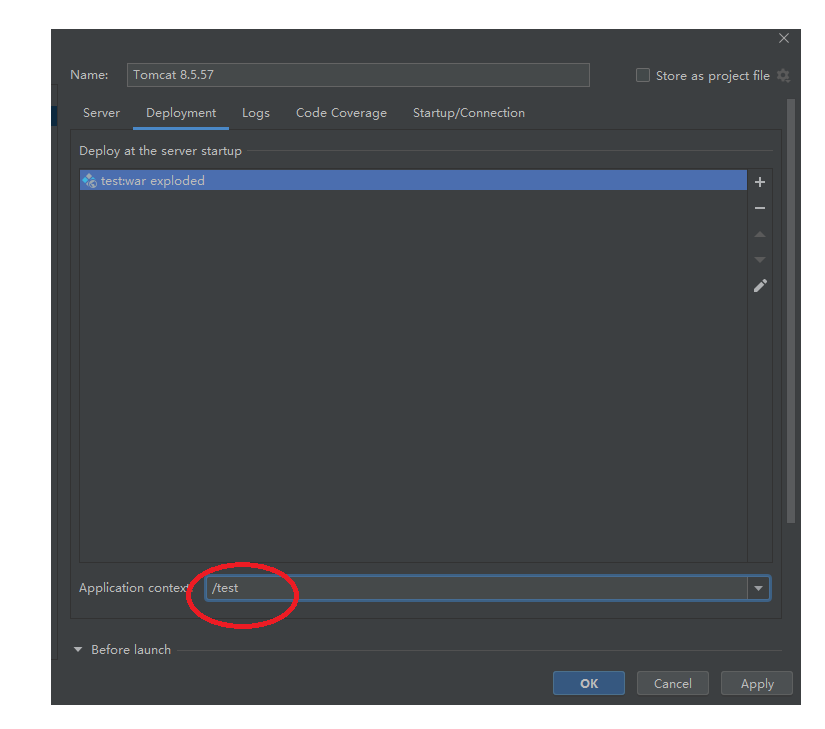
Task: Select the Startup/Connection tab
Action: 469,113
